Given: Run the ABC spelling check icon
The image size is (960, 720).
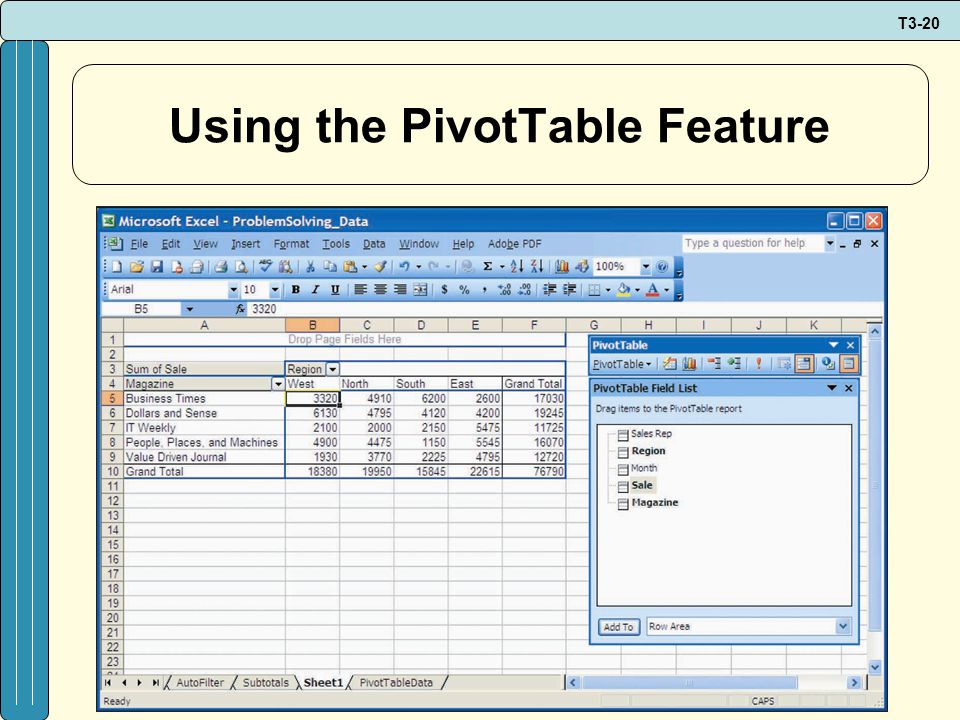Looking at the screenshot, I should point(266,266).
